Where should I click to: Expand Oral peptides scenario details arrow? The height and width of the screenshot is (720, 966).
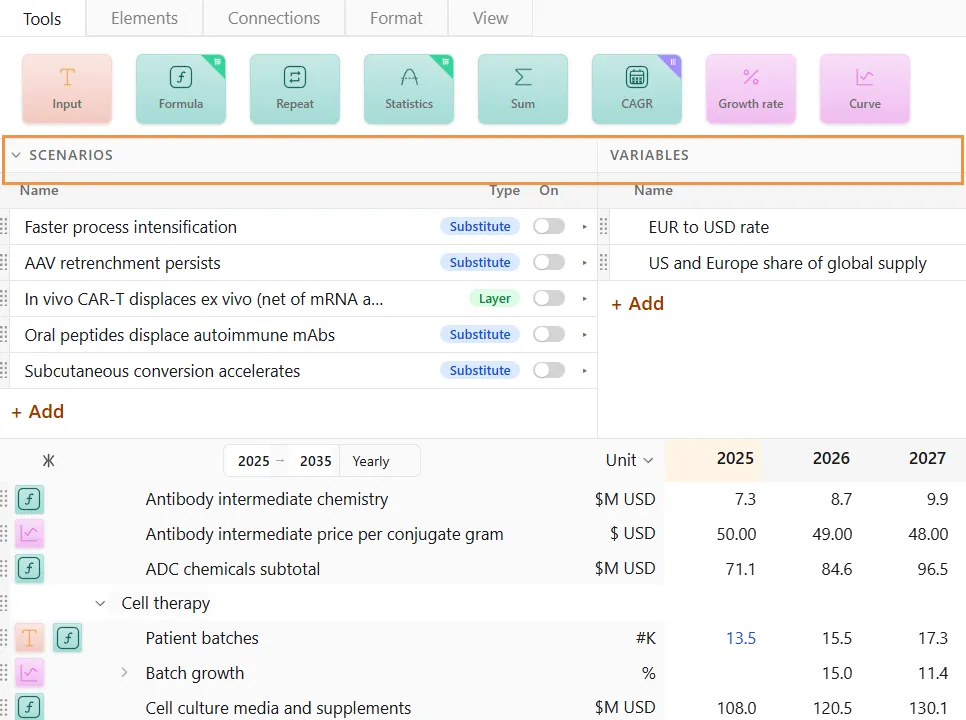click(584, 334)
